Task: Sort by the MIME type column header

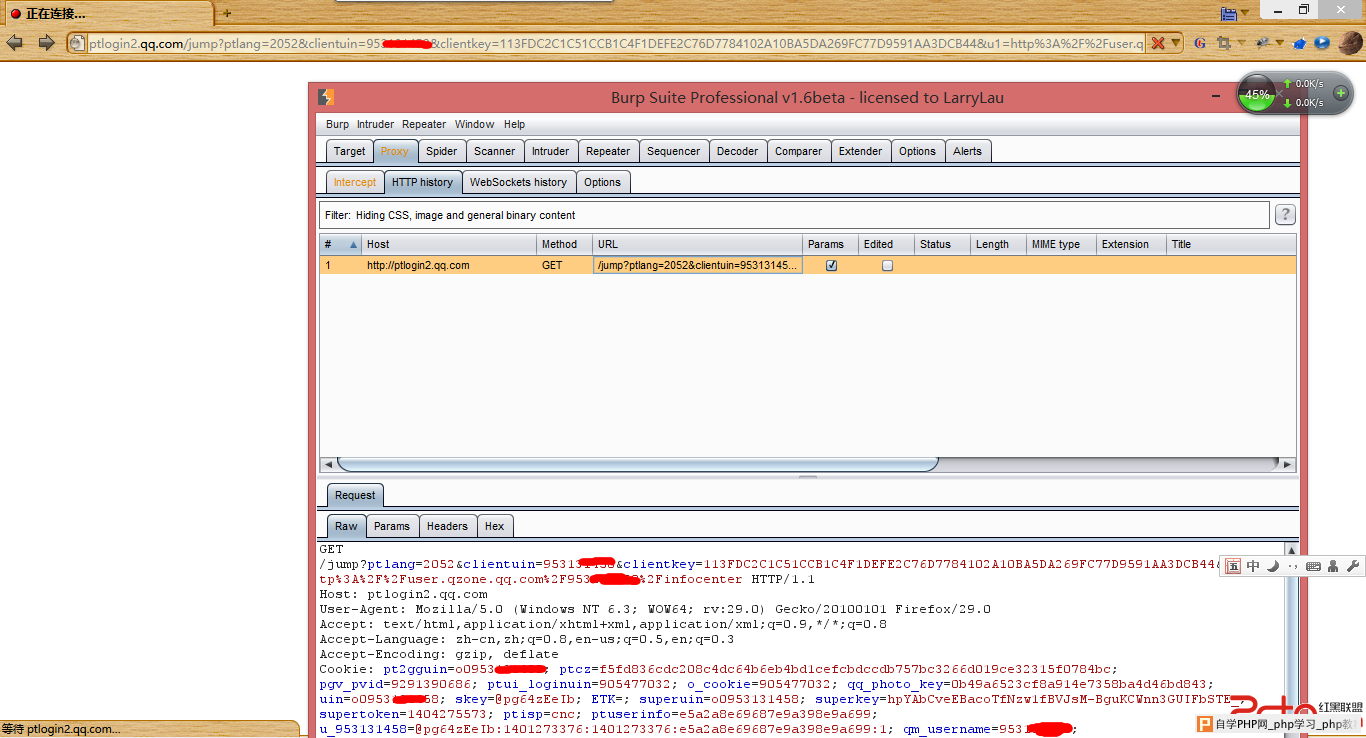Action: [1060, 244]
